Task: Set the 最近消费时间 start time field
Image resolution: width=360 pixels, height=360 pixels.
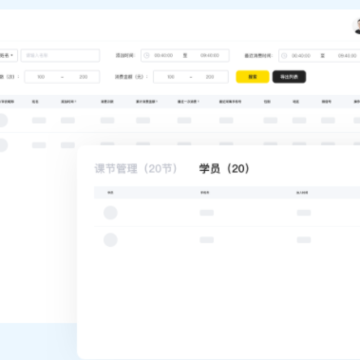Action: [x=301, y=56]
